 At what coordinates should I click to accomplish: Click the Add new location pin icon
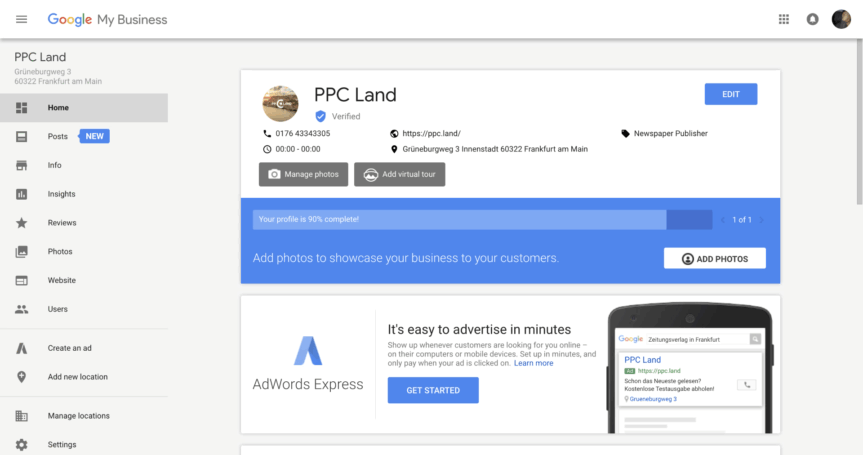(x=21, y=377)
